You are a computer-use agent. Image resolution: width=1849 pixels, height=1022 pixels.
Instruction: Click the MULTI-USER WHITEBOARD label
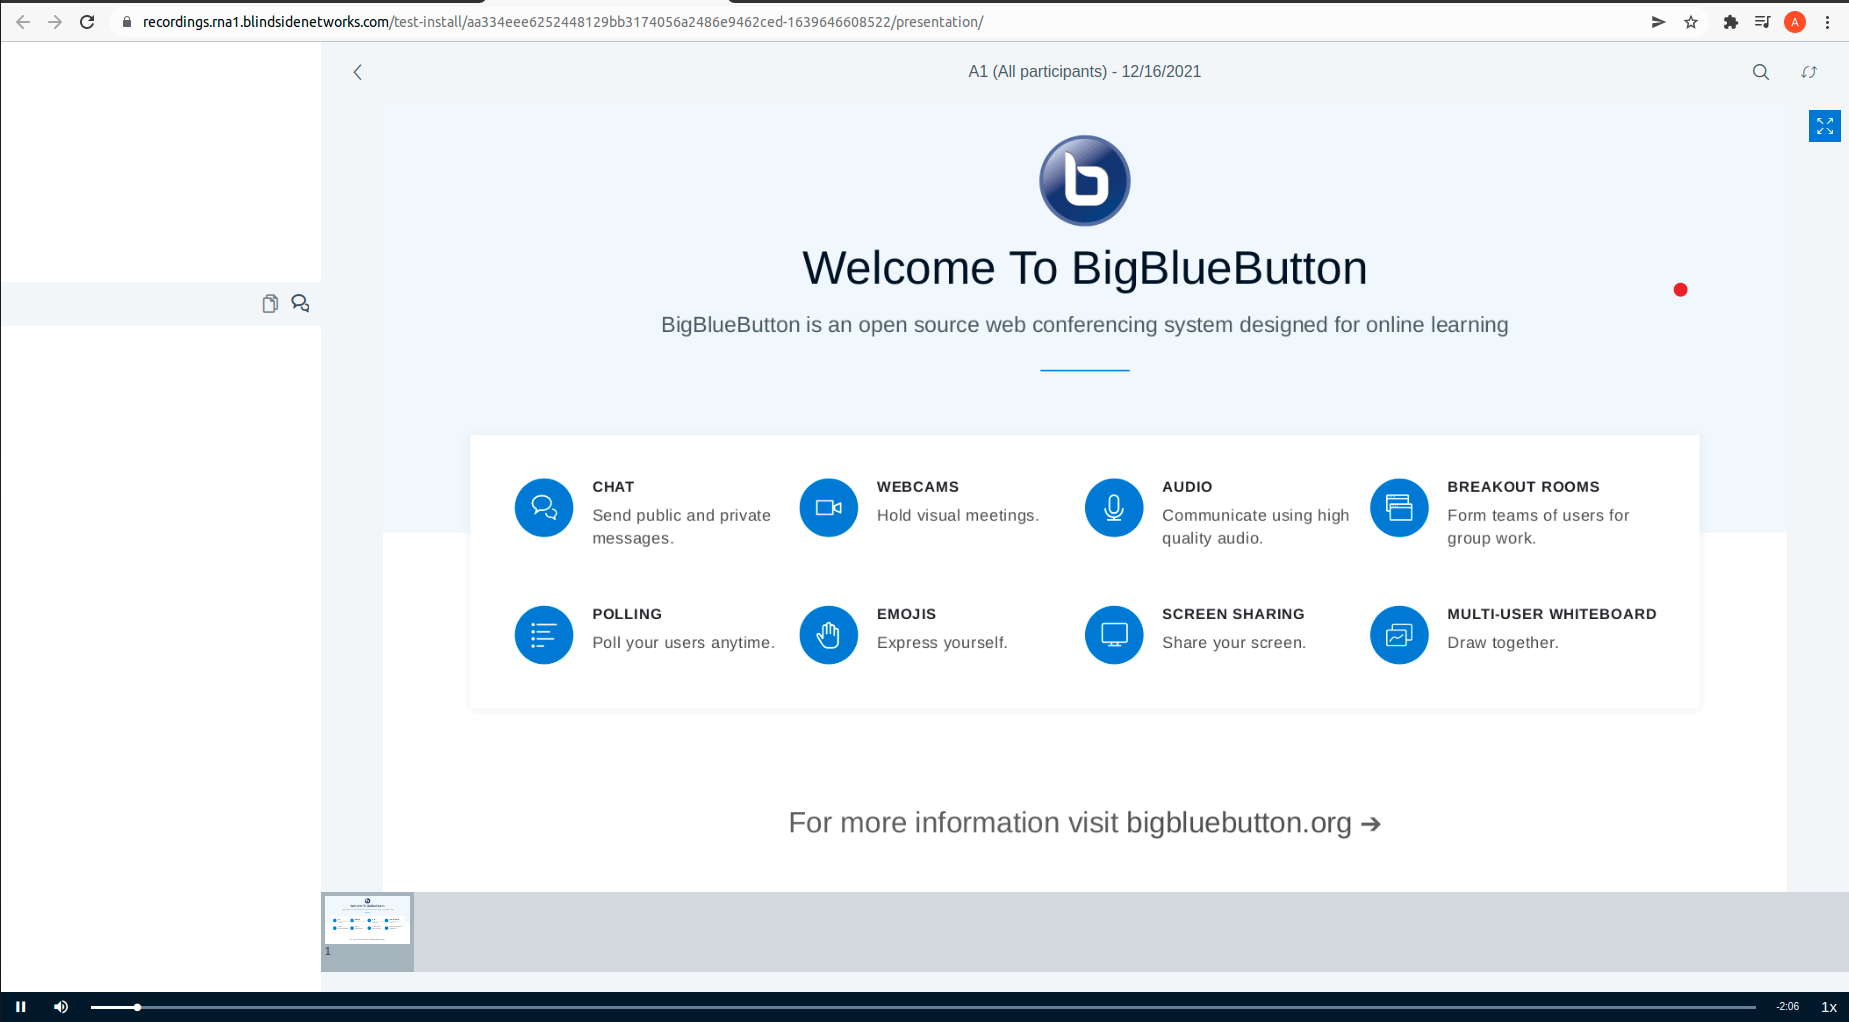[x=1552, y=614]
